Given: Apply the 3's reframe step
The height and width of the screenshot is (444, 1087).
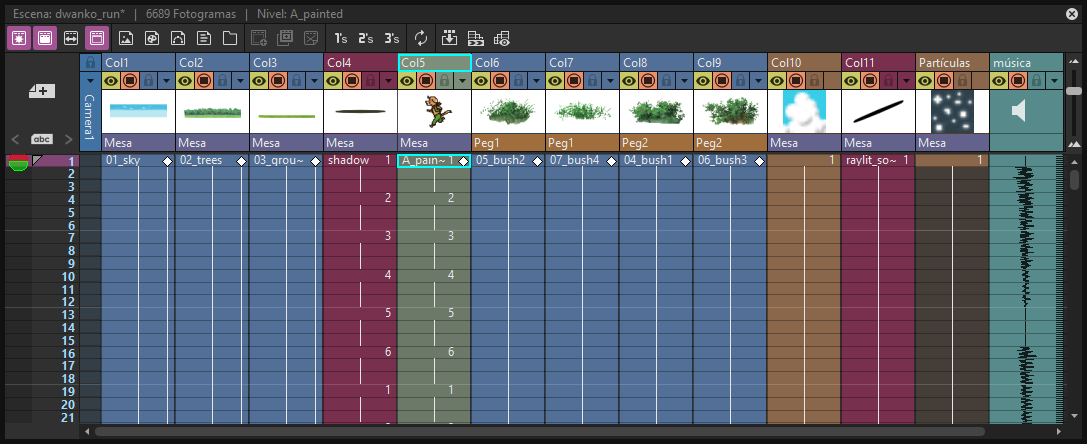Looking at the screenshot, I should [392, 38].
